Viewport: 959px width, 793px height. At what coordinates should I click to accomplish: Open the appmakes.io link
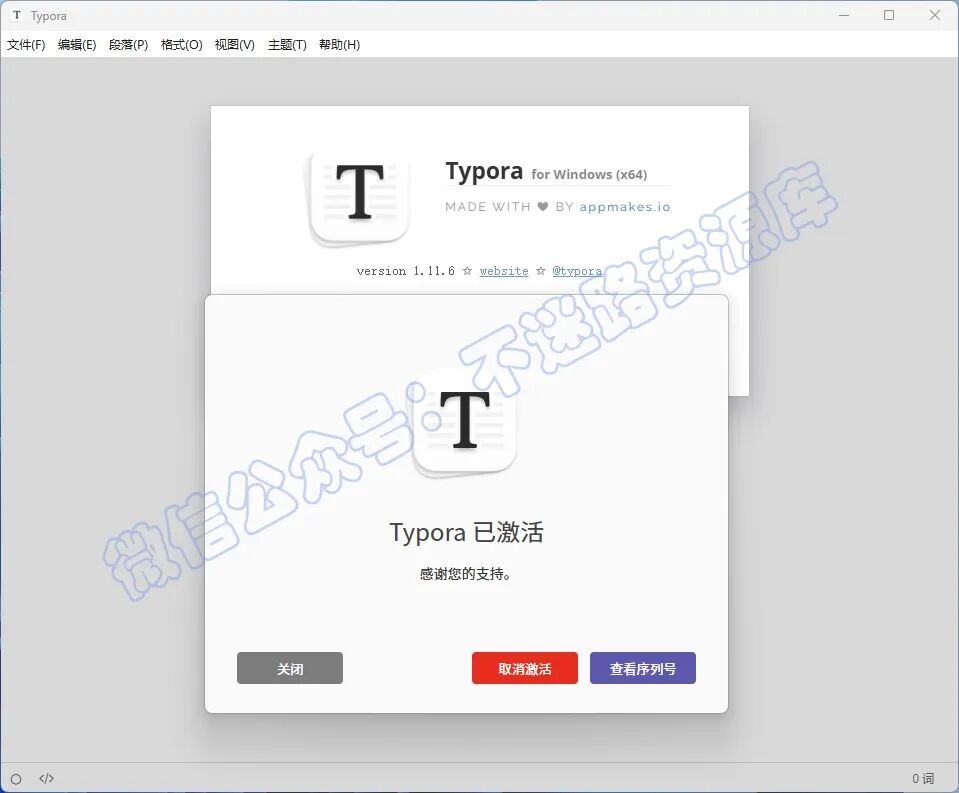tap(625, 207)
